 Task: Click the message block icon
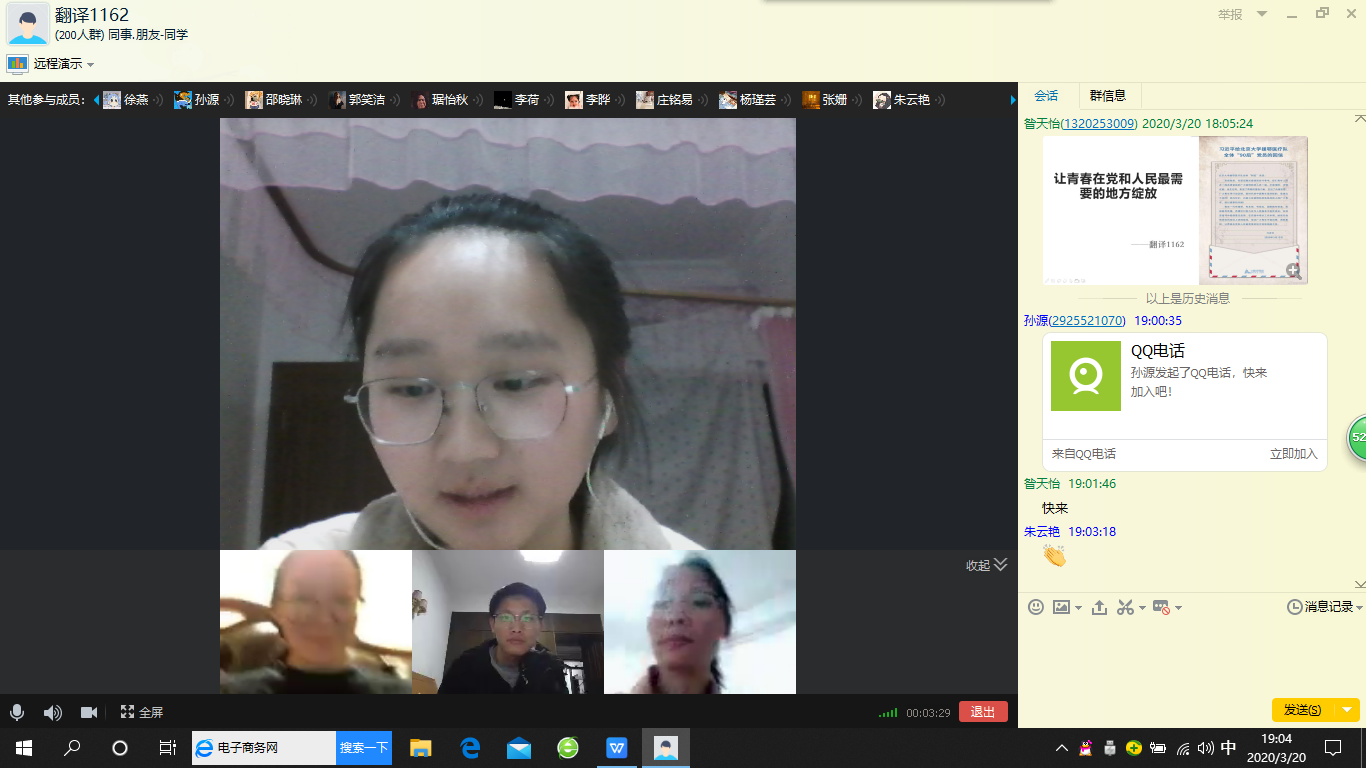tap(1161, 607)
